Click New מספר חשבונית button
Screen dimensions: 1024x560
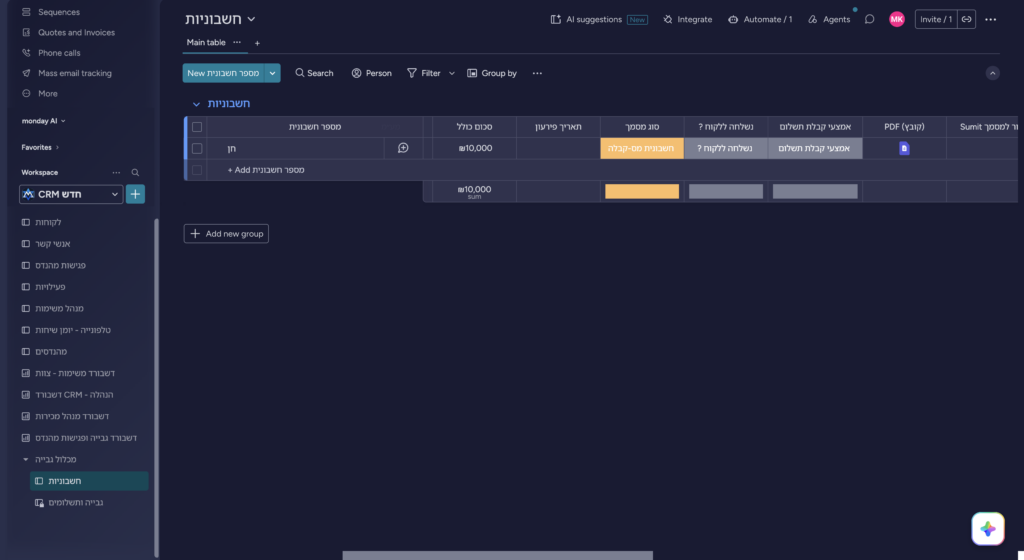tap(223, 73)
